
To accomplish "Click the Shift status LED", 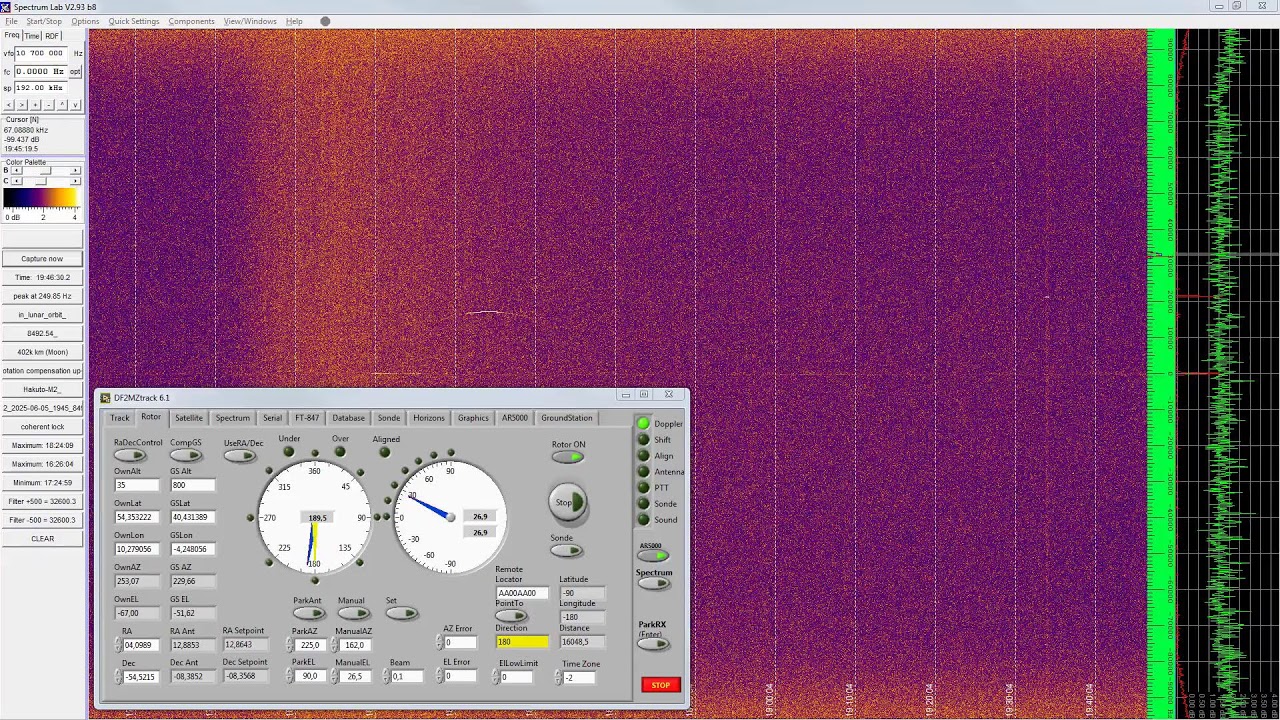I will (x=644, y=440).
